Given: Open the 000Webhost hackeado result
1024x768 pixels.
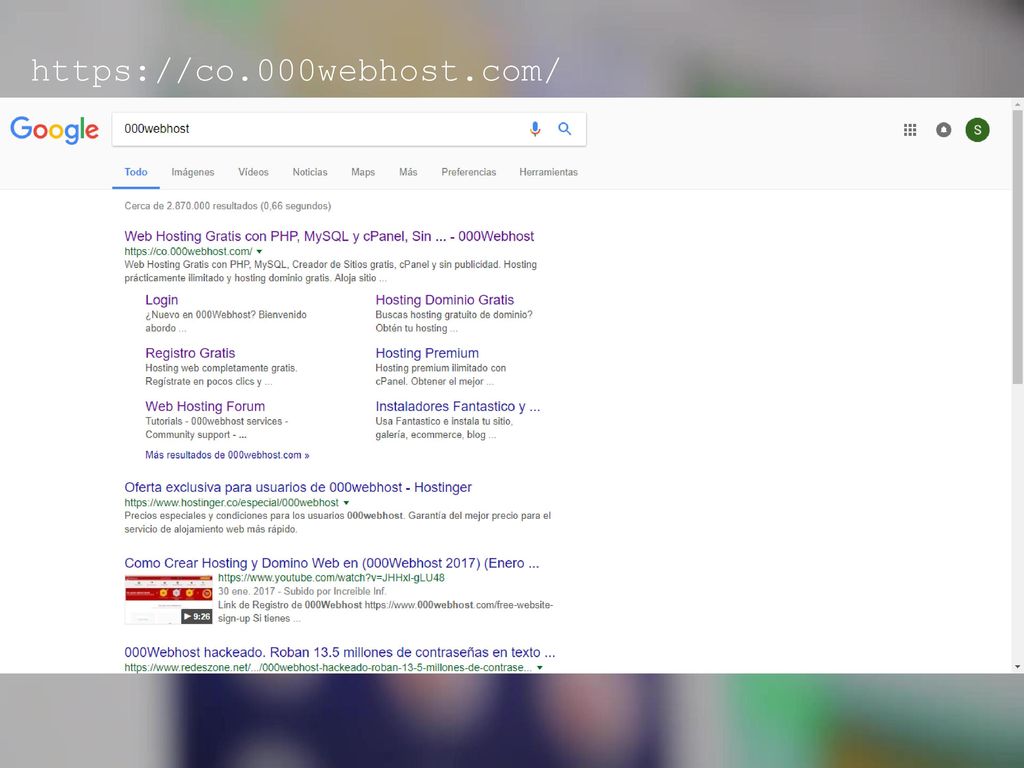Looking at the screenshot, I should coord(340,652).
